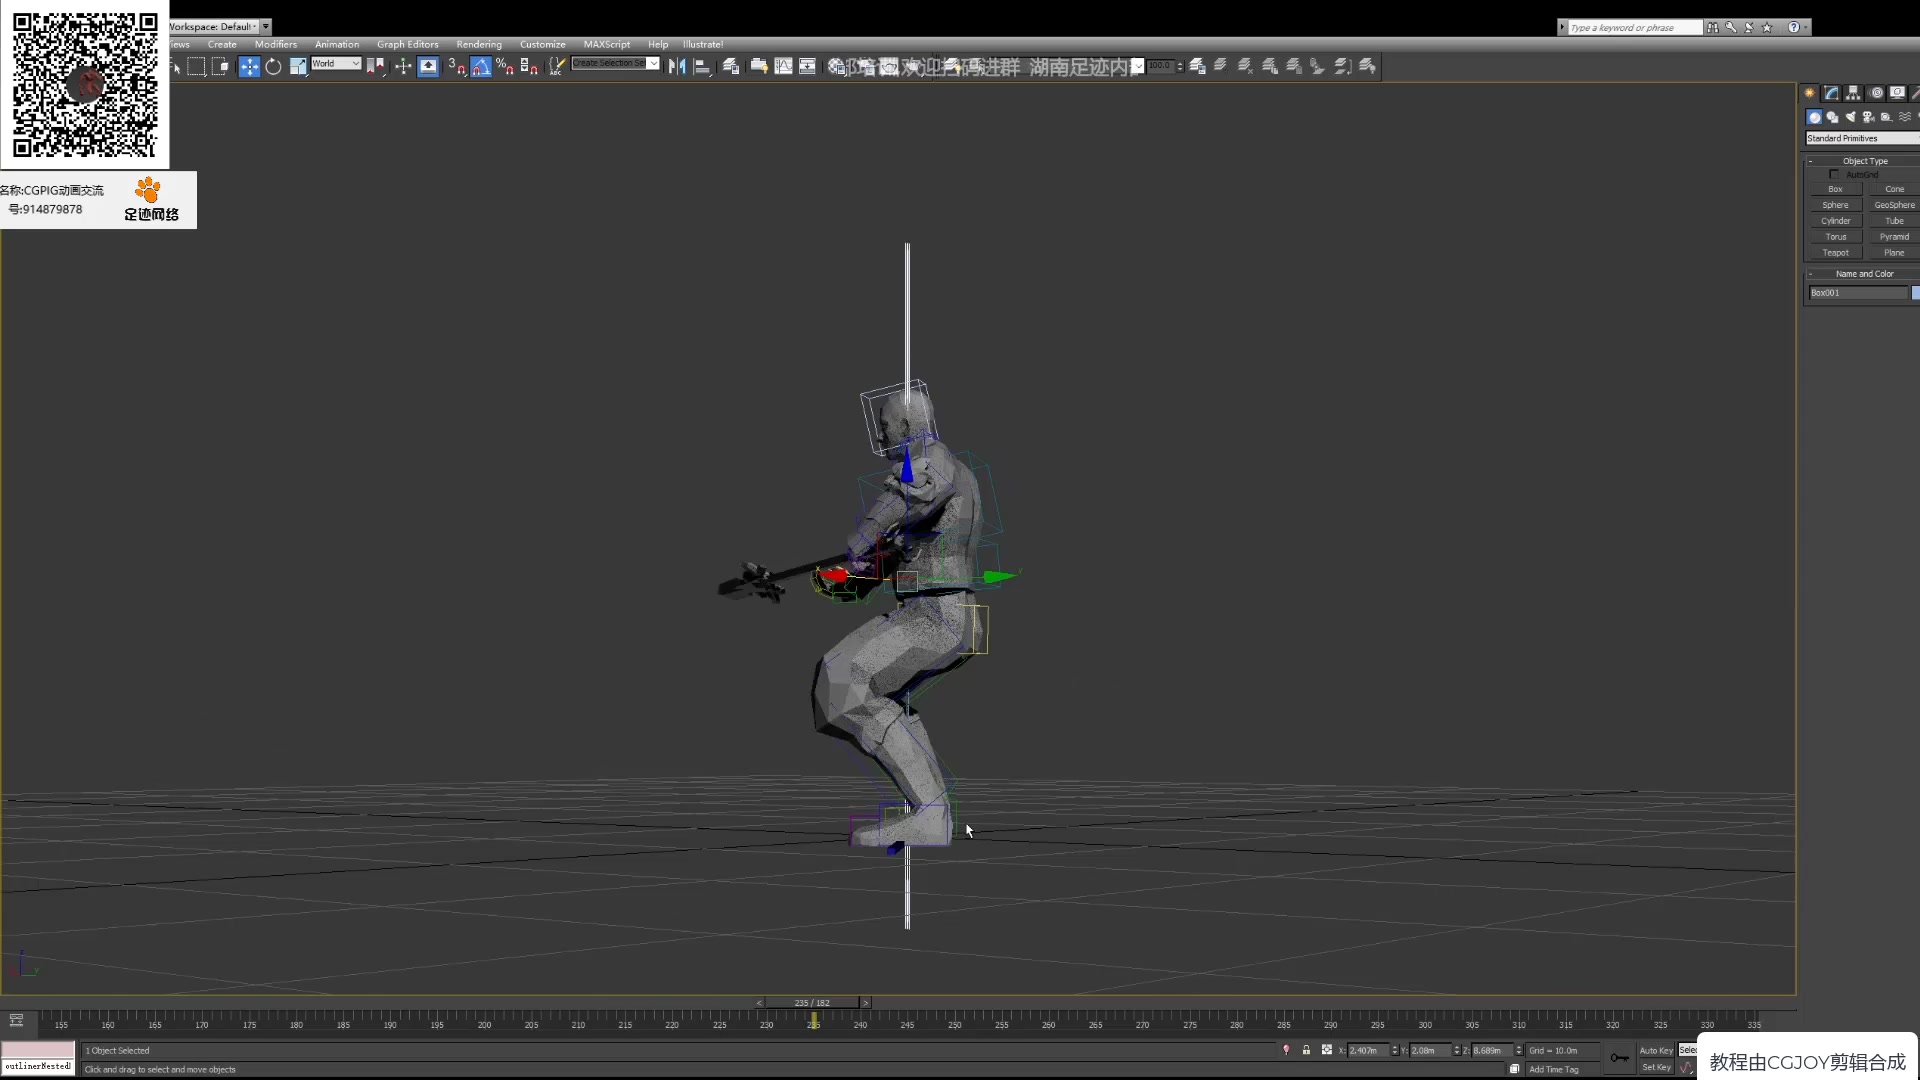The height and width of the screenshot is (1080, 1920).
Task: Toggle Keyboard Shortcut Override icon
Action: pos(428,67)
